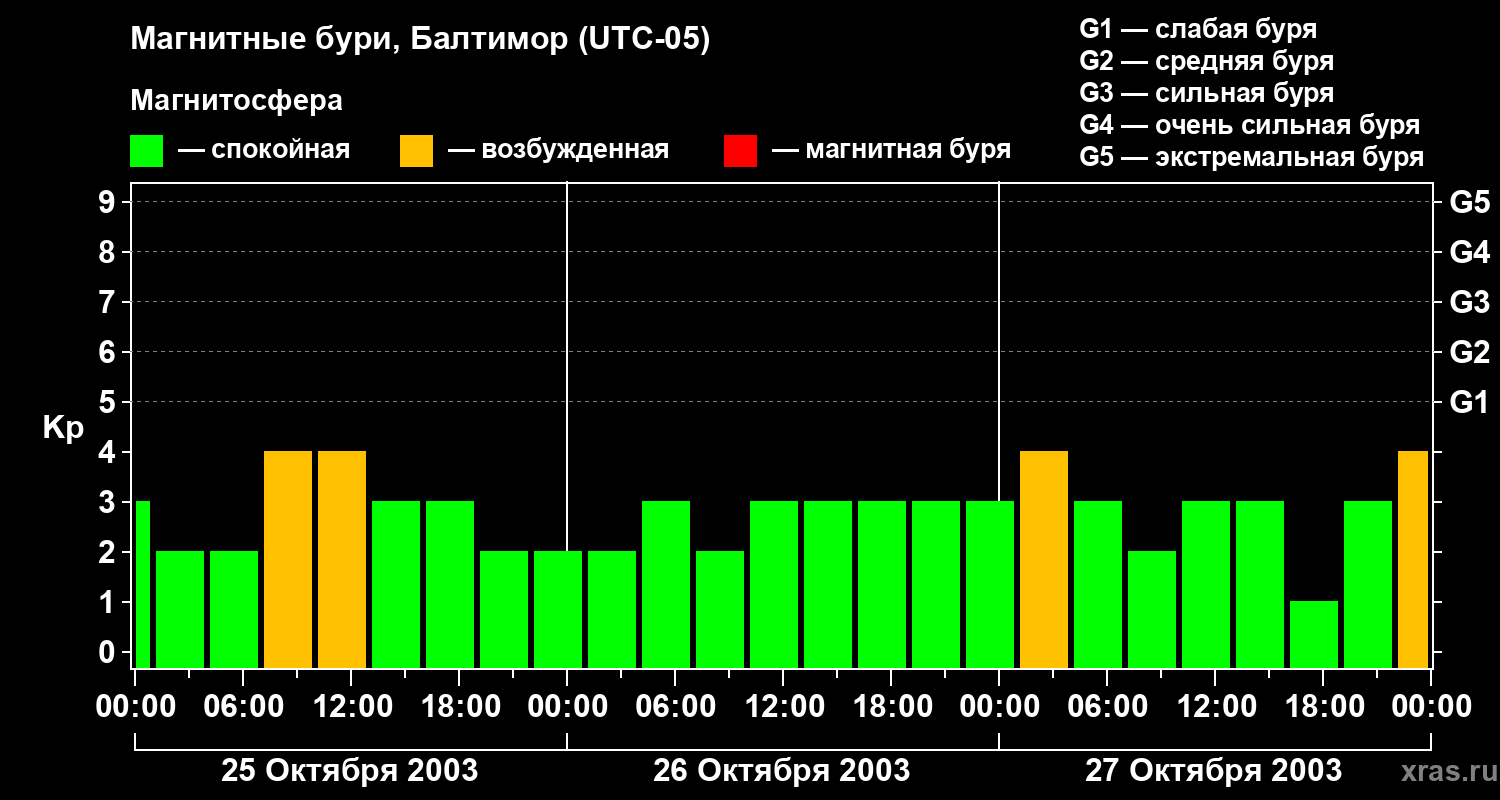The width and height of the screenshot is (1500, 800).
Task: Click the Kp 3 bar starting 06:00 on 26 October
Action: pos(666,584)
